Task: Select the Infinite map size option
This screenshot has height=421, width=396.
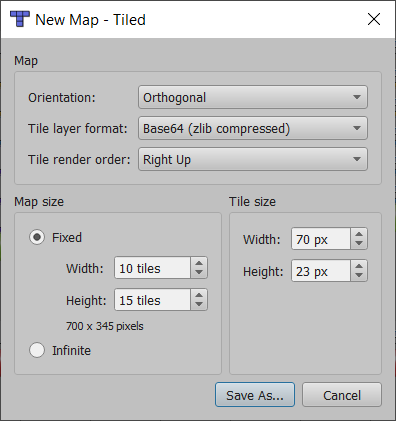Action: click(x=37, y=350)
